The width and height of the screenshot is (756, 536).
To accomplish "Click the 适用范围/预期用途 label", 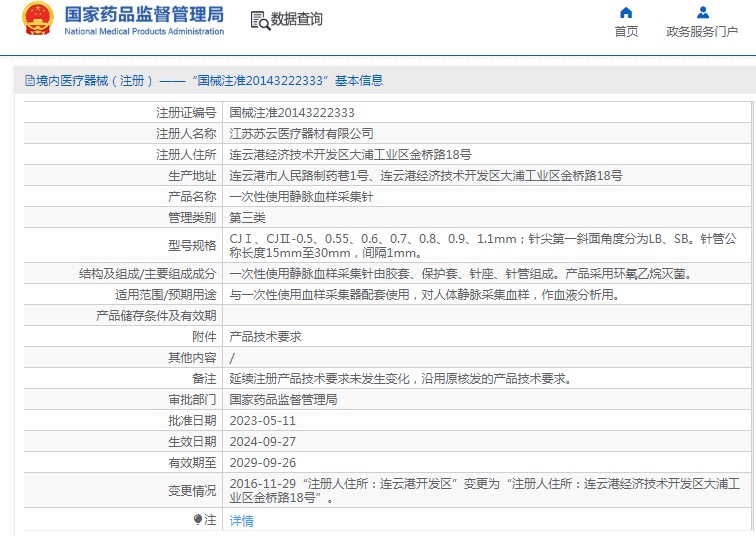I will pyautogui.click(x=166, y=295).
